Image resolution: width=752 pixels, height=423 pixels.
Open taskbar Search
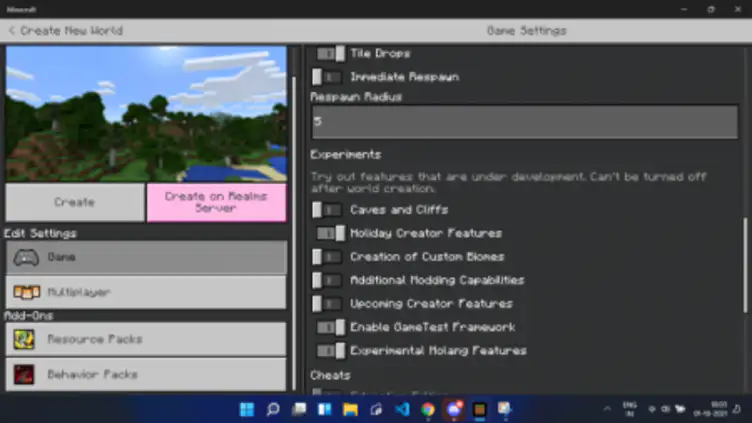pyautogui.click(x=273, y=409)
